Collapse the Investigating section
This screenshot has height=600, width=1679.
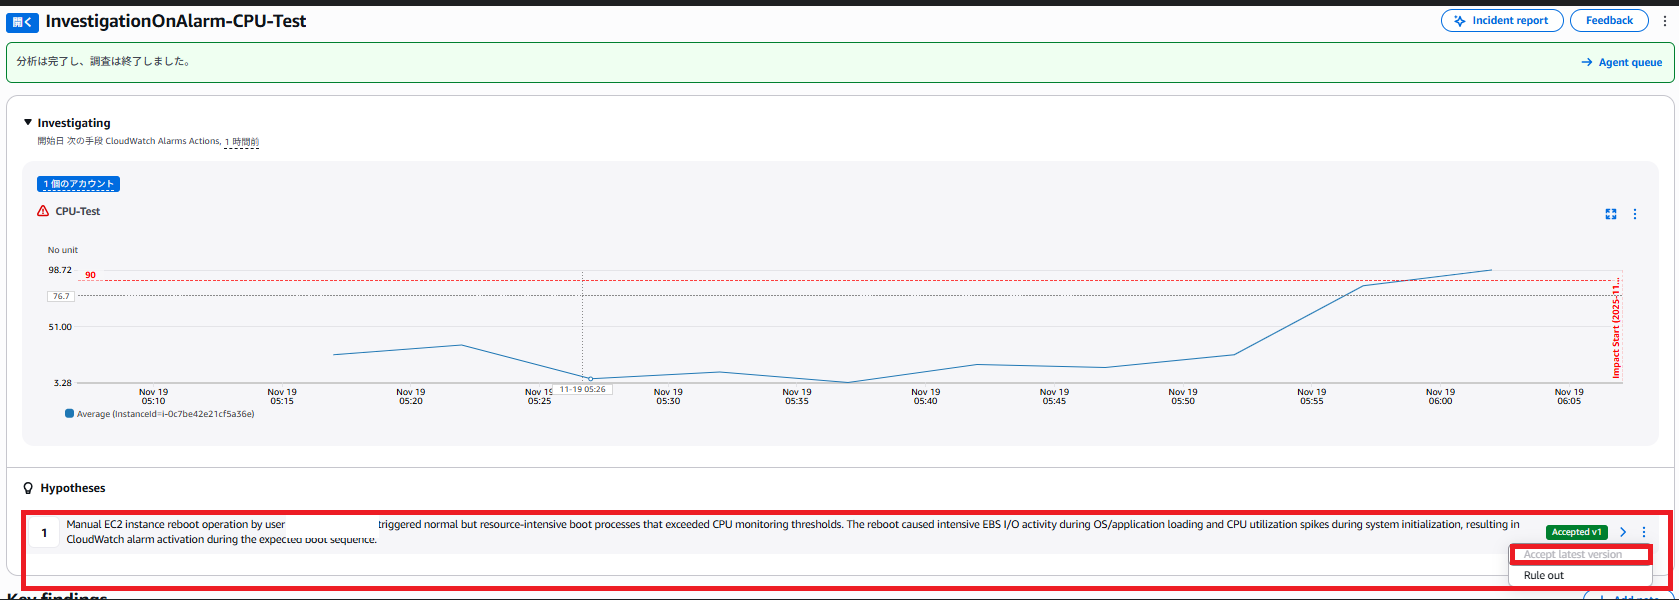coord(28,123)
